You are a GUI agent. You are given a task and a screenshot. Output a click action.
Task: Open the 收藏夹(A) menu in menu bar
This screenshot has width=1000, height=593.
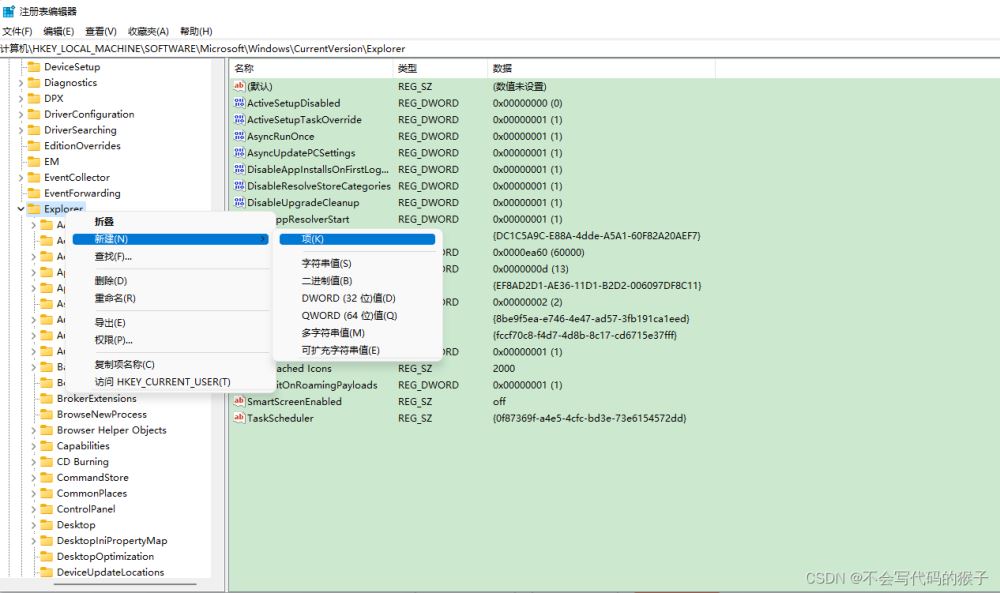pos(148,32)
